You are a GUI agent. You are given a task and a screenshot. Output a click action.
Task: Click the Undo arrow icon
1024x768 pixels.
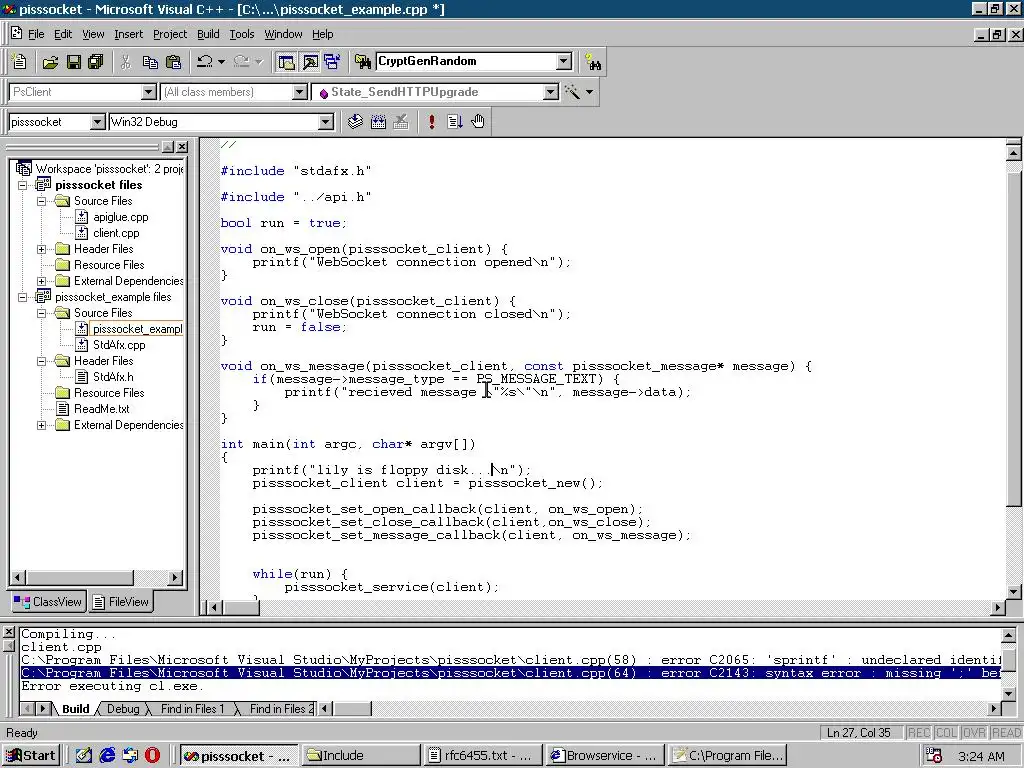[204, 62]
